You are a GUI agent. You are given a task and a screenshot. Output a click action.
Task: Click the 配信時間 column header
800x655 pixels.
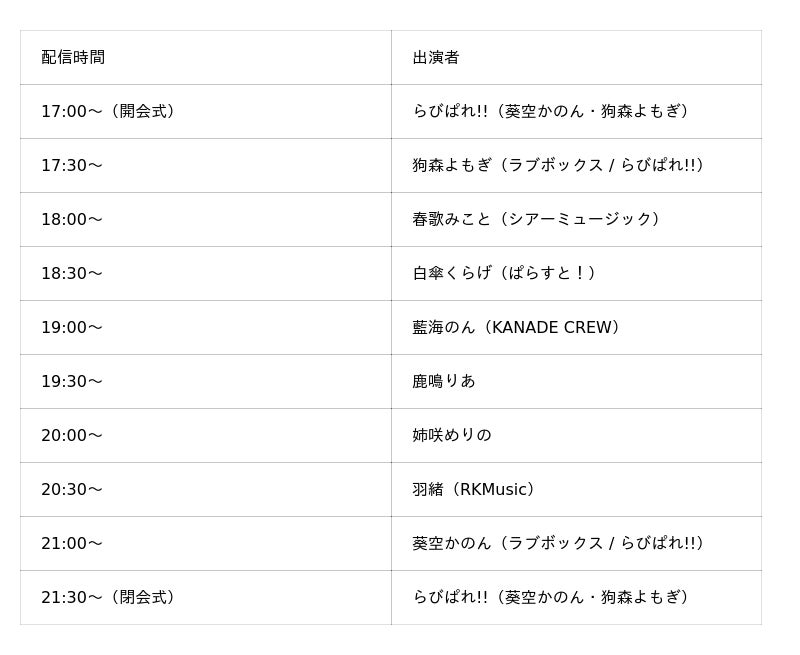[x=73, y=58]
